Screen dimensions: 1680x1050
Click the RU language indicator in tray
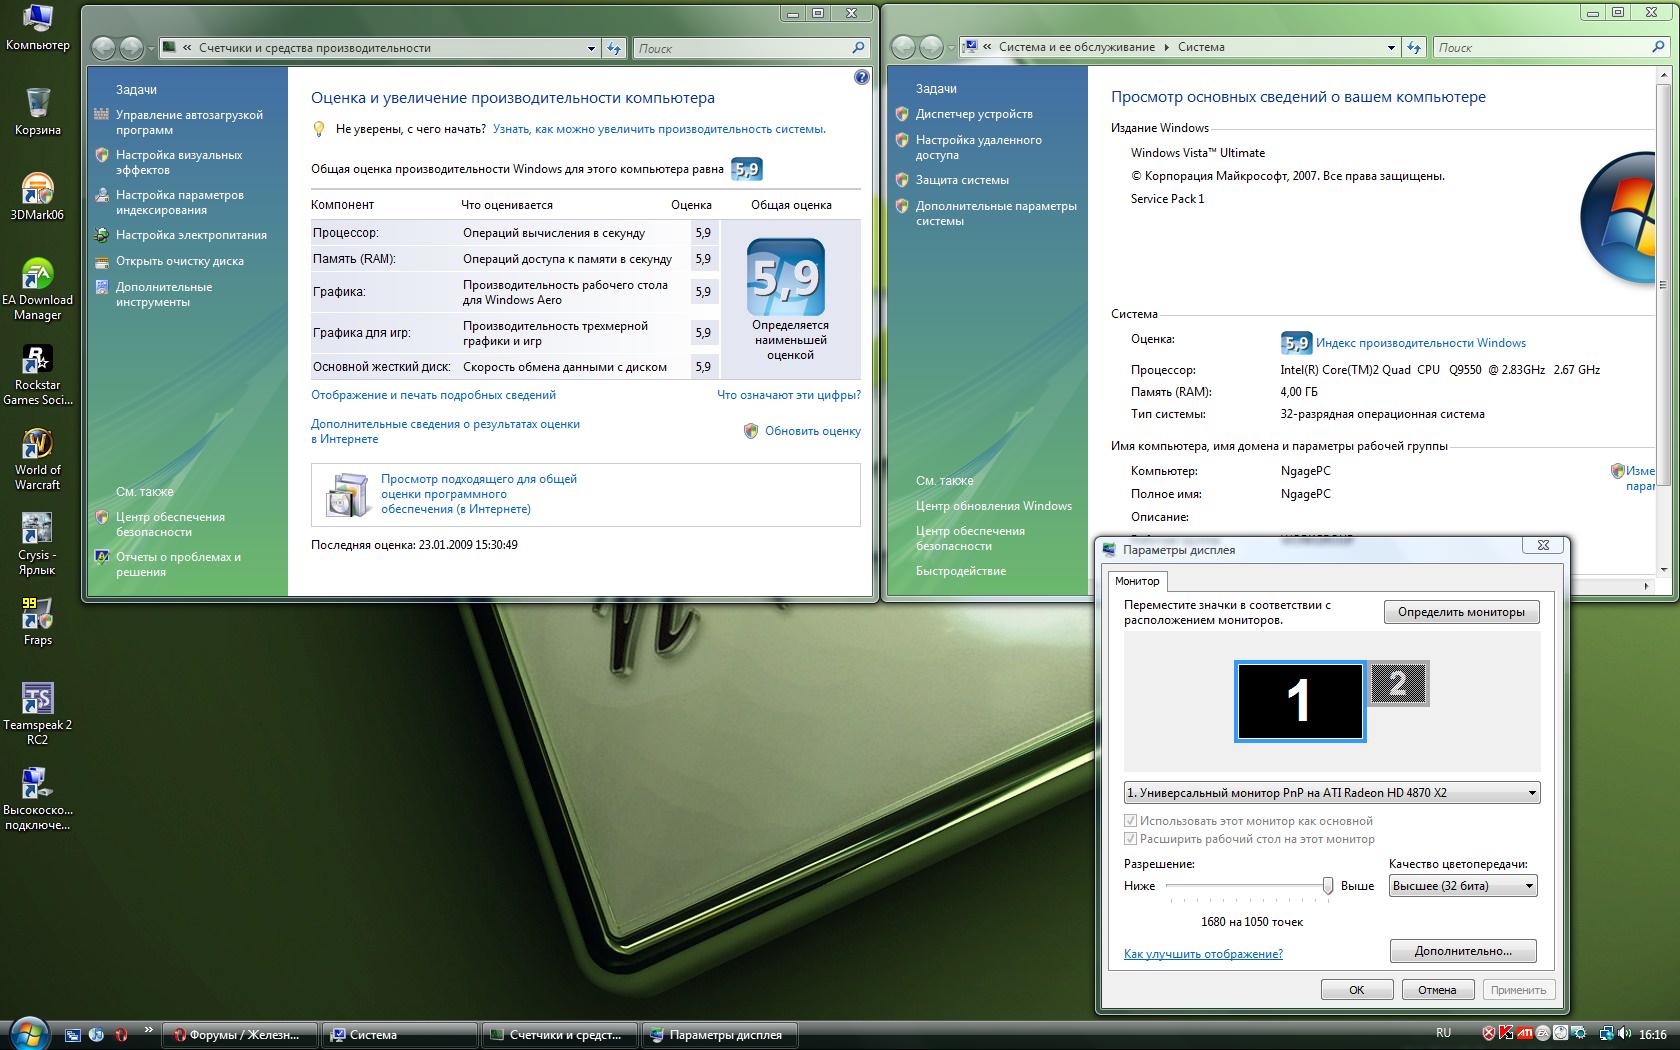click(x=1443, y=1033)
